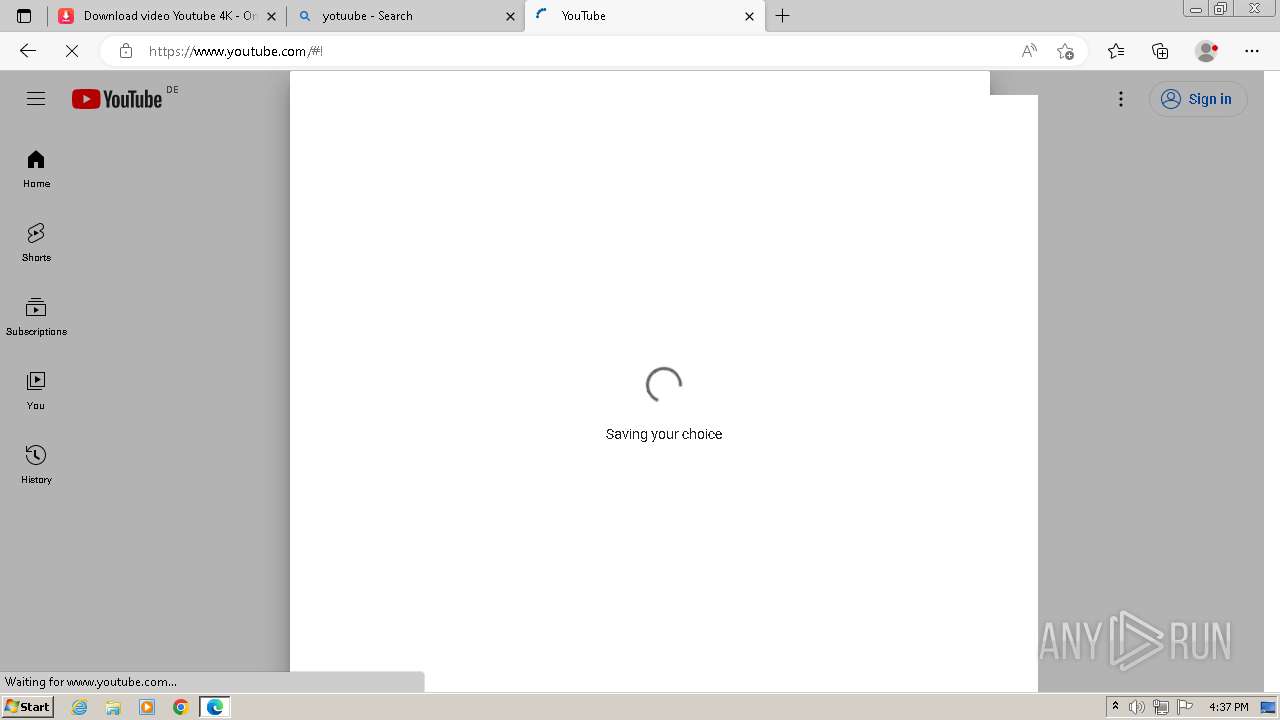Open a new browser tab
This screenshot has height=720, width=1280.
pyautogui.click(x=783, y=16)
